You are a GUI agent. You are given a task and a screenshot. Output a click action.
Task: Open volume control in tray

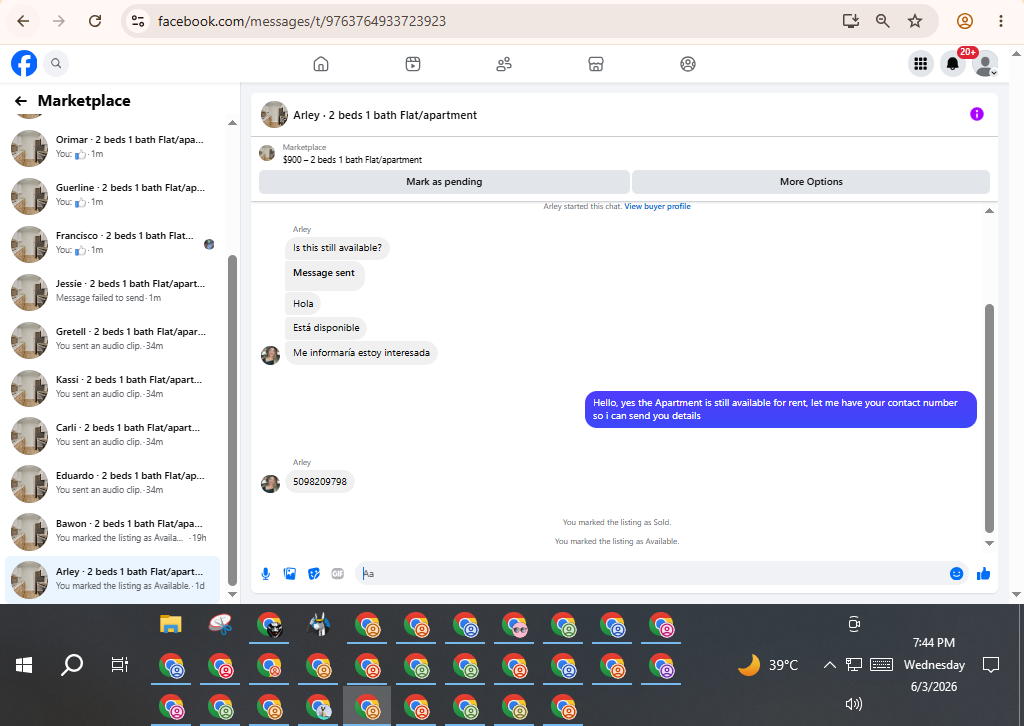coord(854,704)
